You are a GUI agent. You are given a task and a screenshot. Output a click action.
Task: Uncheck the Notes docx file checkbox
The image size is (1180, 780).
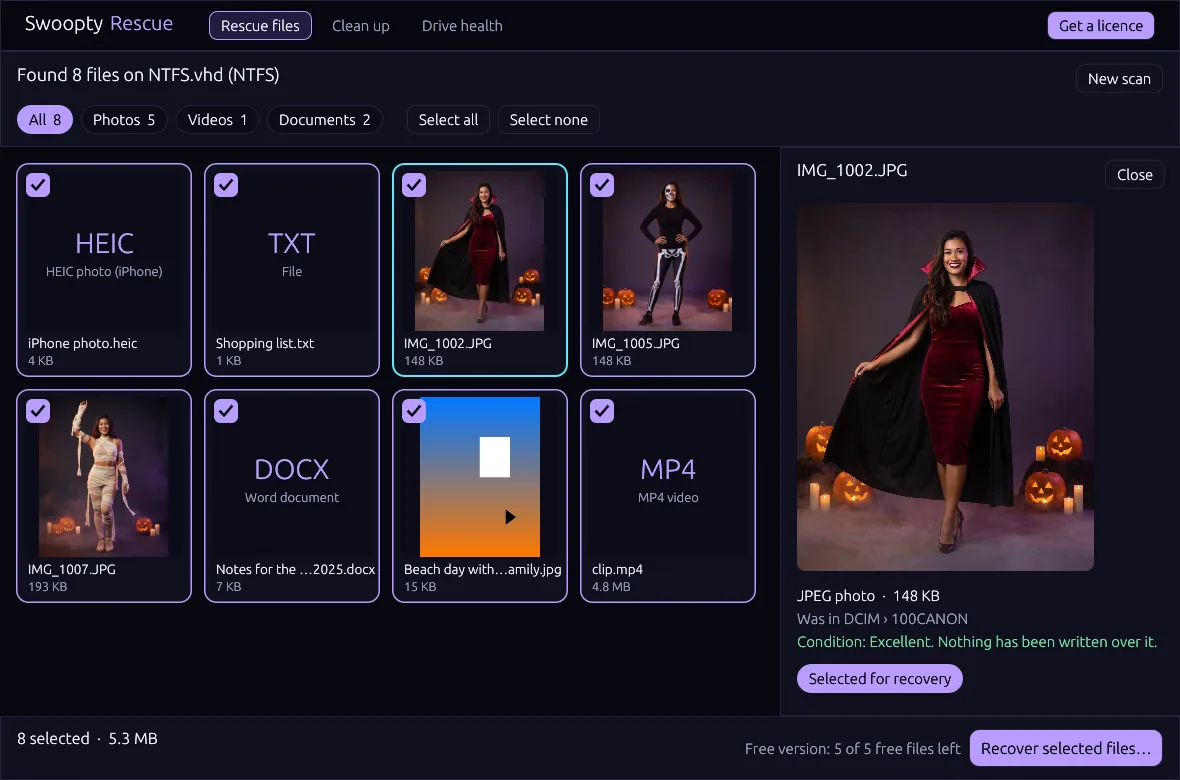coord(227,411)
